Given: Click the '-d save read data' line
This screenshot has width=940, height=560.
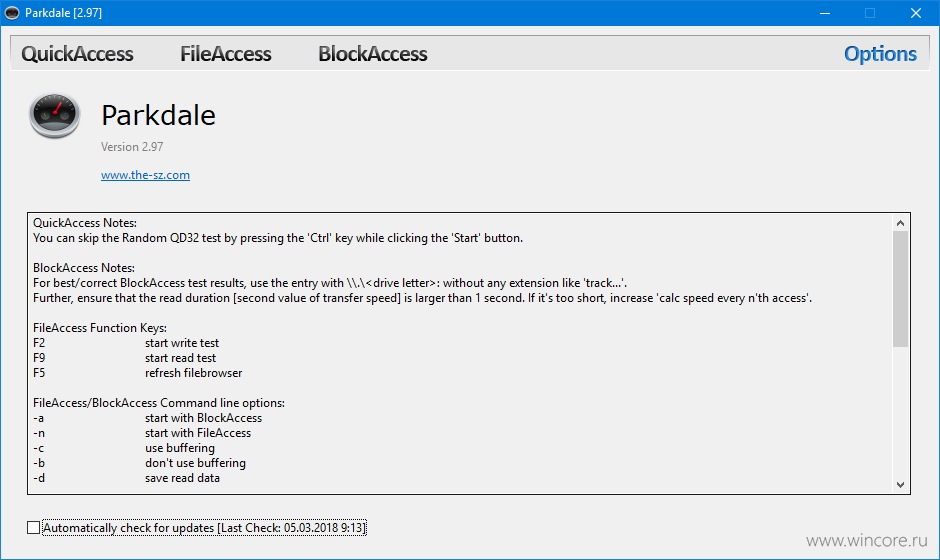Looking at the screenshot, I should 126,478.
